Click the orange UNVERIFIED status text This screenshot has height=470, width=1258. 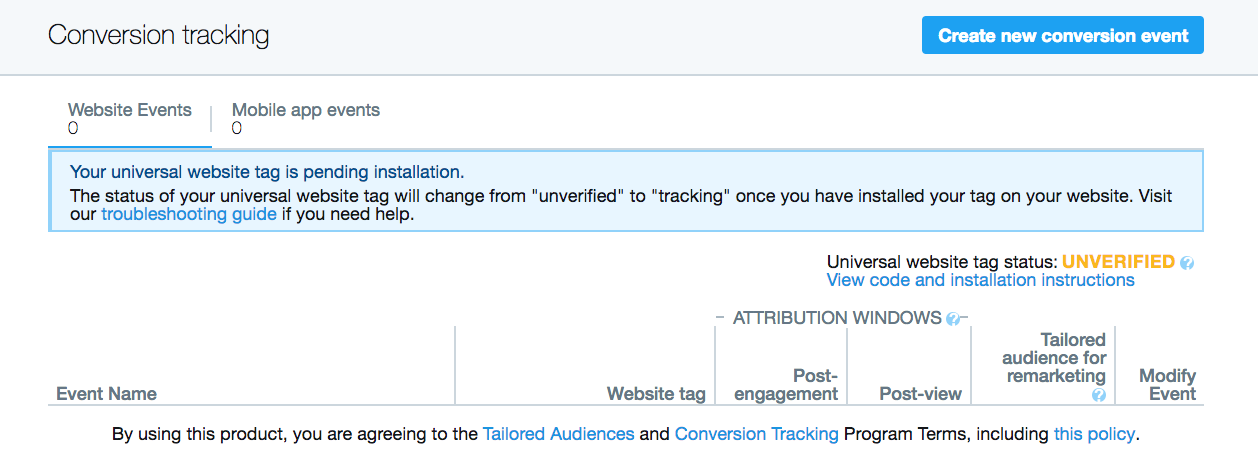1118,262
